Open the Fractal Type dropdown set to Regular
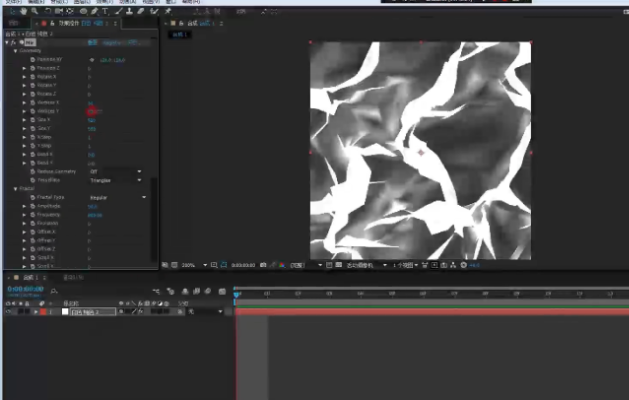The image size is (629, 400). click(x=117, y=197)
